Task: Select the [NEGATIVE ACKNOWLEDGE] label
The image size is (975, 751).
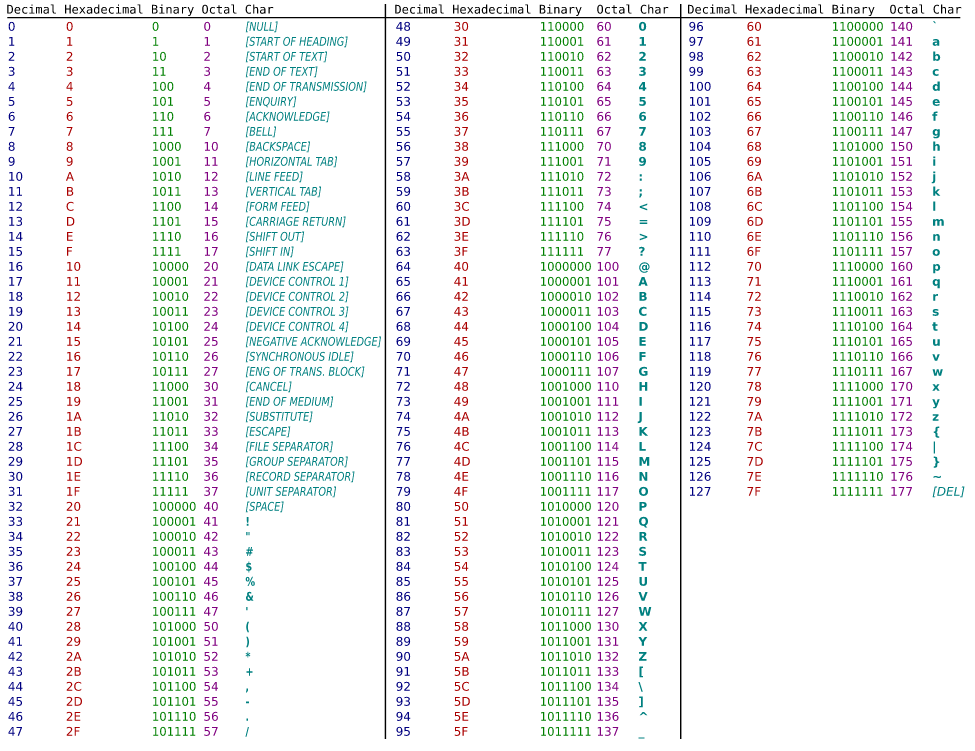Action: 313,342
